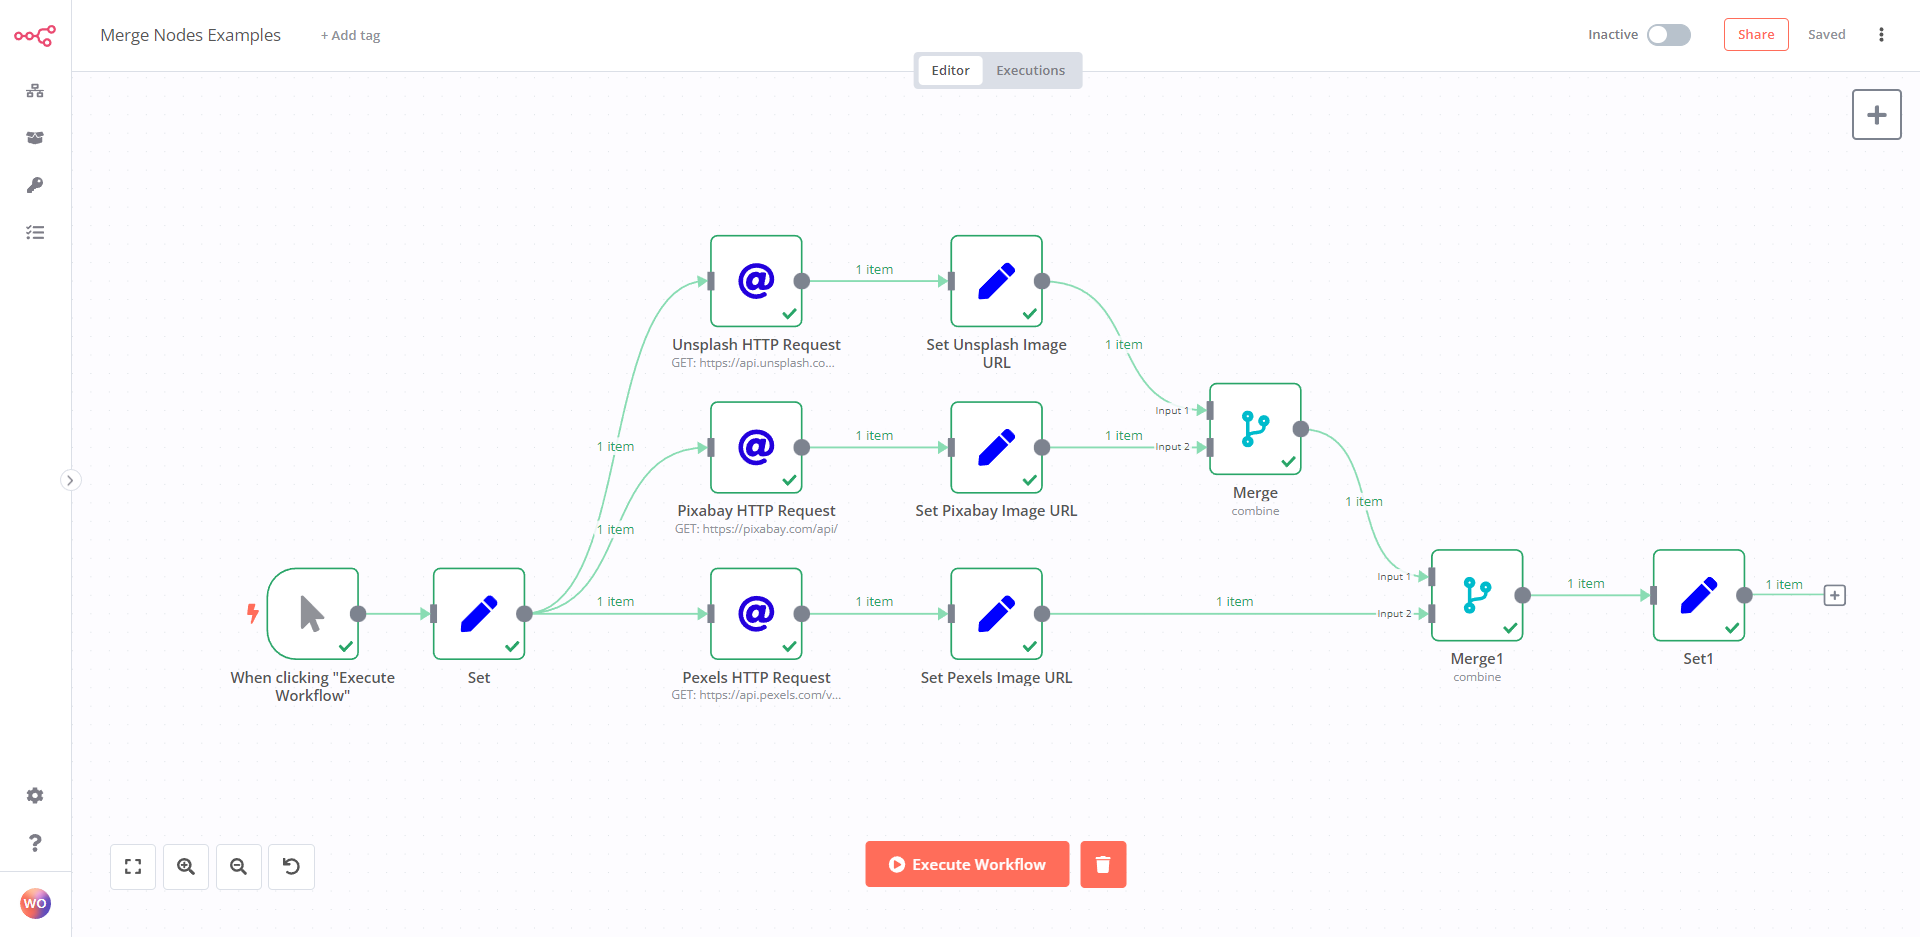This screenshot has height=937, width=1920.
Task: Open the three-dot workflow options menu
Action: (1882, 34)
